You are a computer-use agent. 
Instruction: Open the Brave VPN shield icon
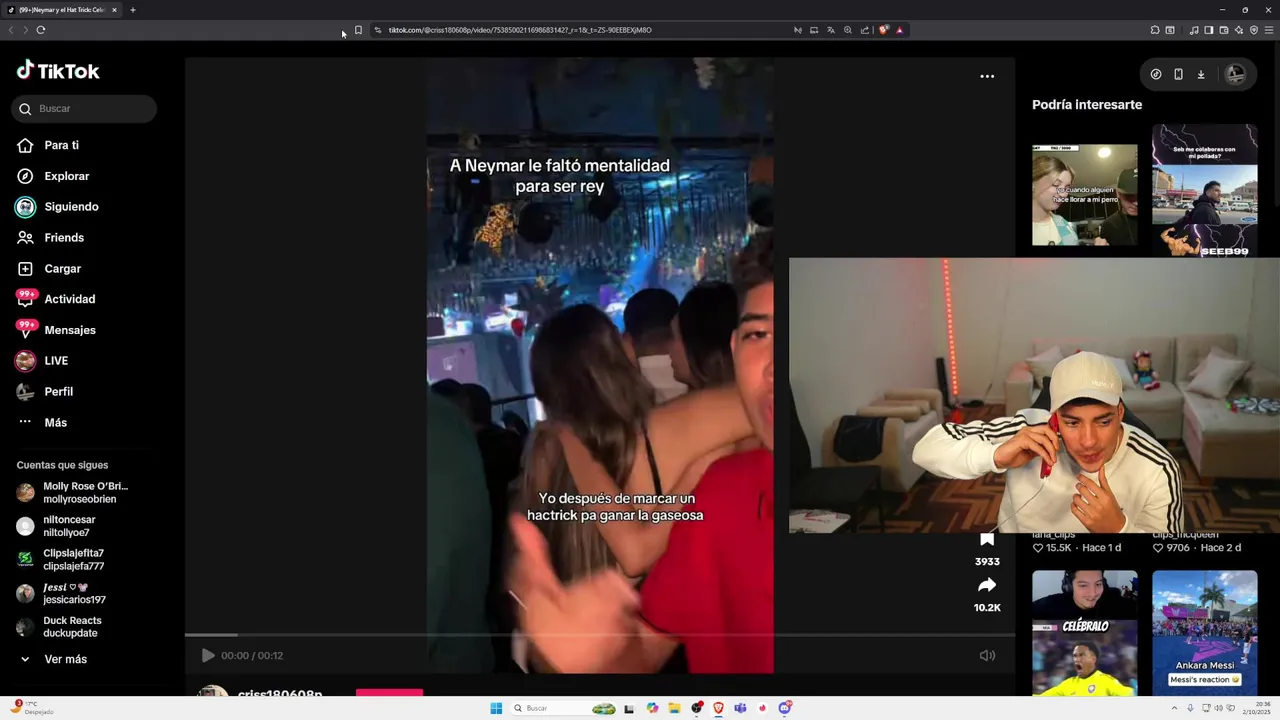(1254, 30)
